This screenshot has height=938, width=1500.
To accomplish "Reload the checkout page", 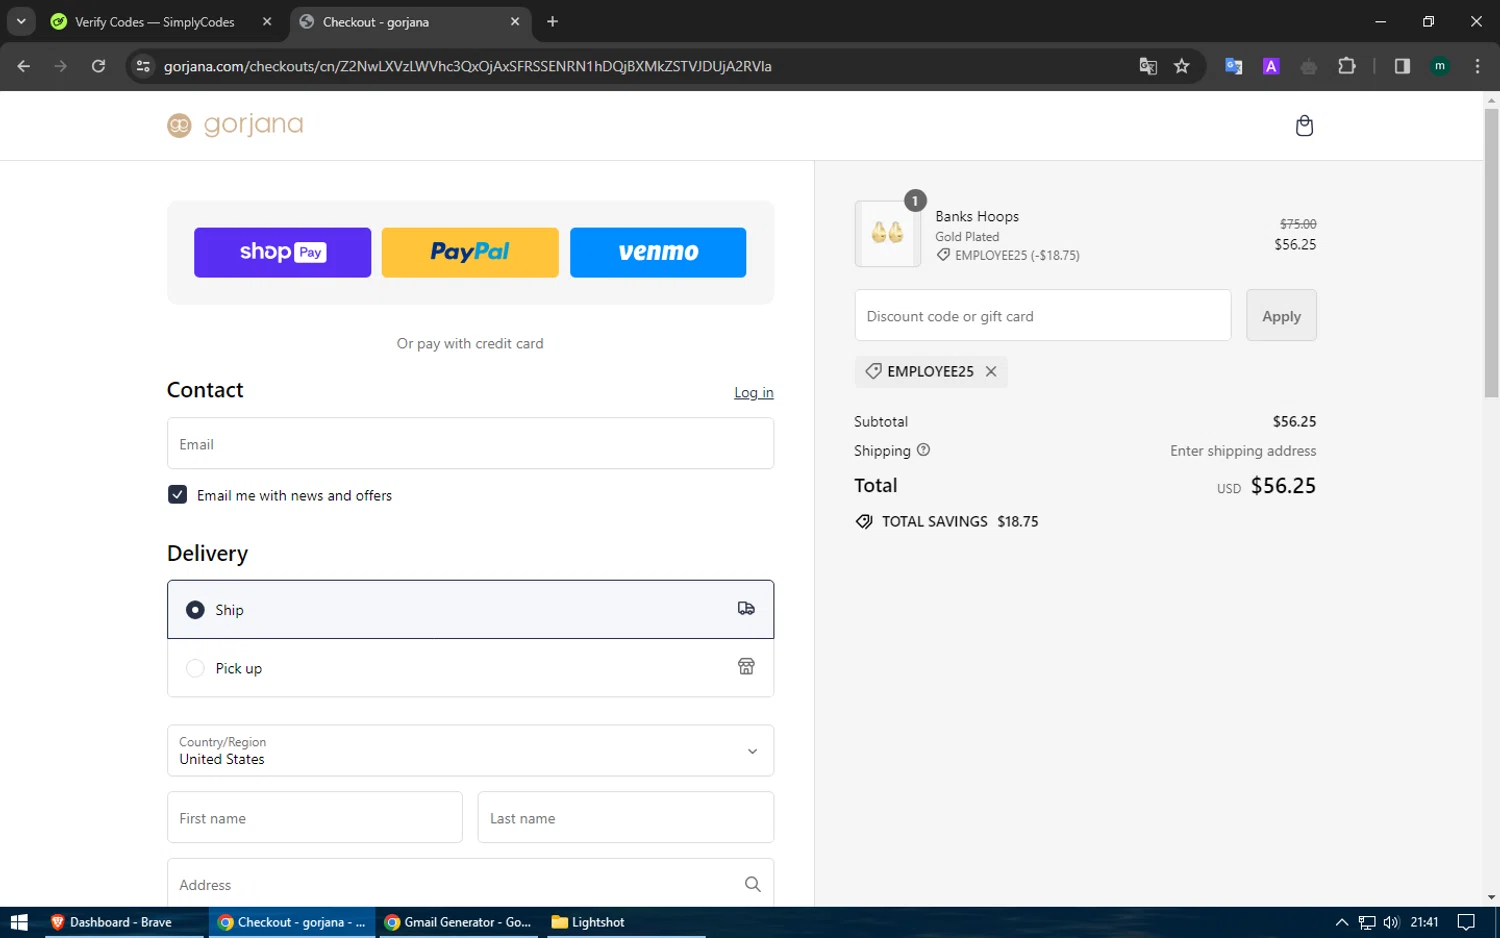I will tap(98, 66).
